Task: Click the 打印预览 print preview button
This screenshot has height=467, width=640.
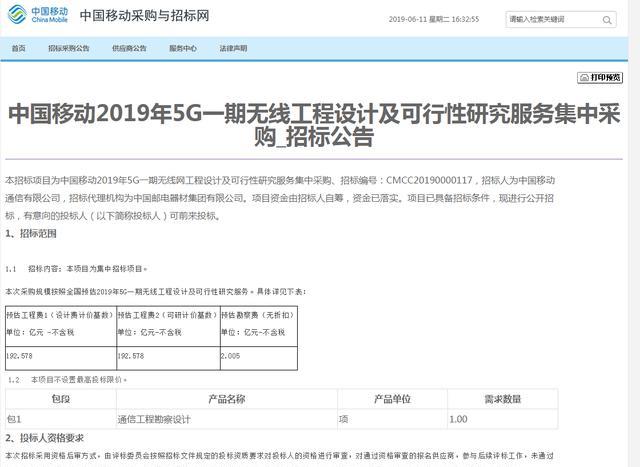Action: point(600,77)
